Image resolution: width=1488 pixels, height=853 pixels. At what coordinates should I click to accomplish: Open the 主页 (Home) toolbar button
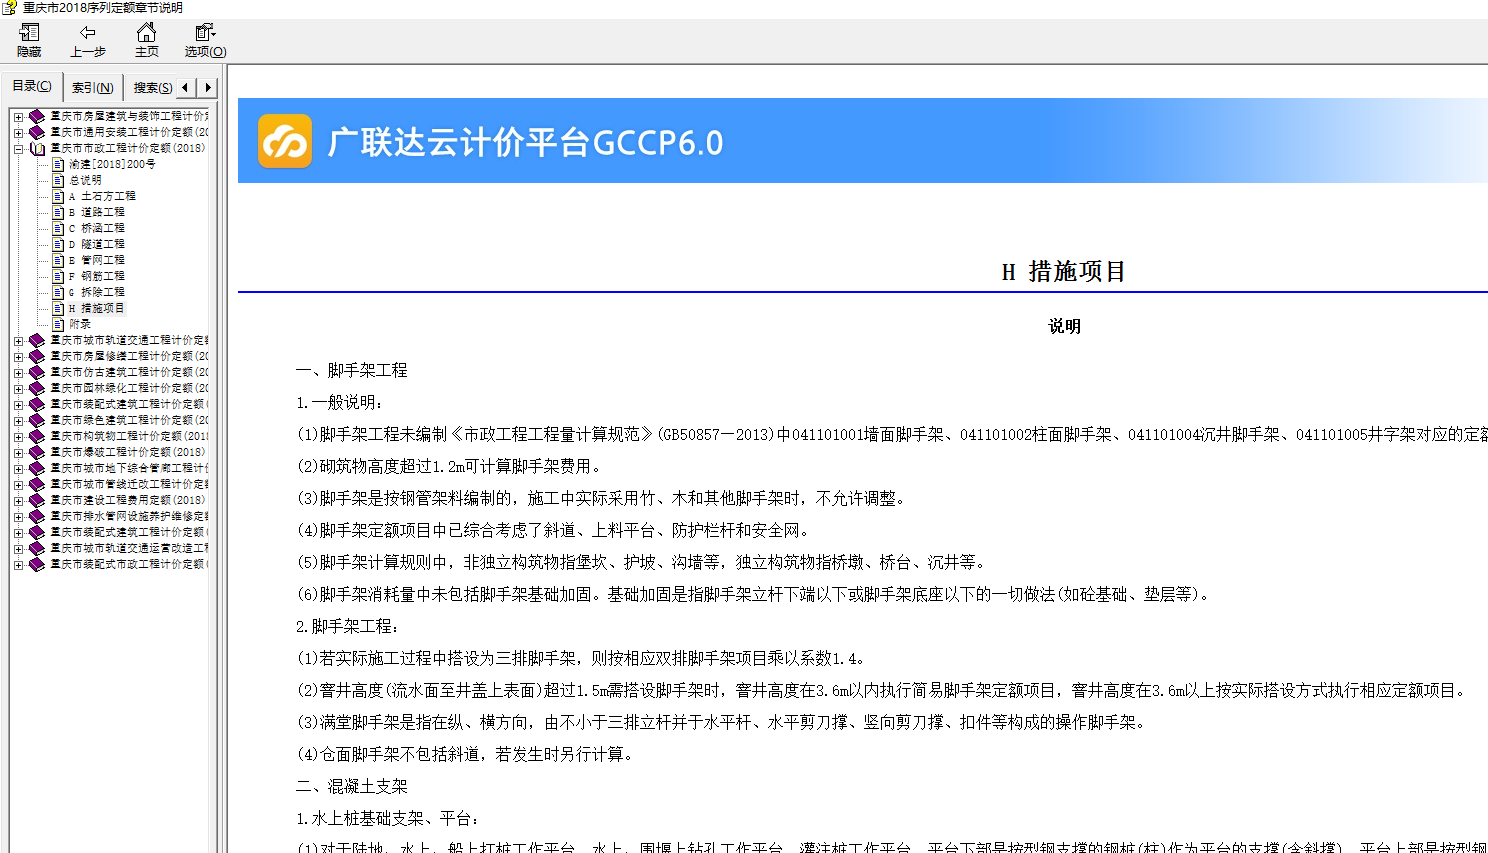click(x=146, y=40)
